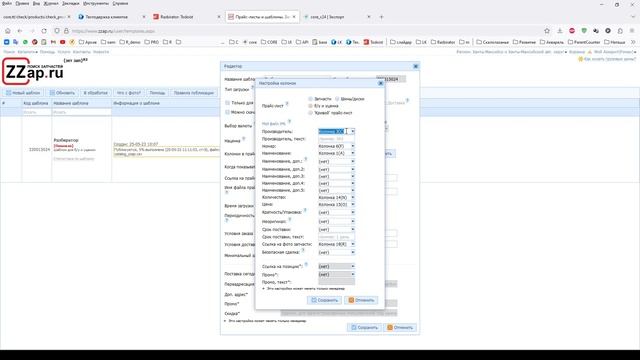The height and width of the screenshot is (360, 640).
Task: Close the Редактор dialog behind
Action: pyautogui.click(x=416, y=66)
